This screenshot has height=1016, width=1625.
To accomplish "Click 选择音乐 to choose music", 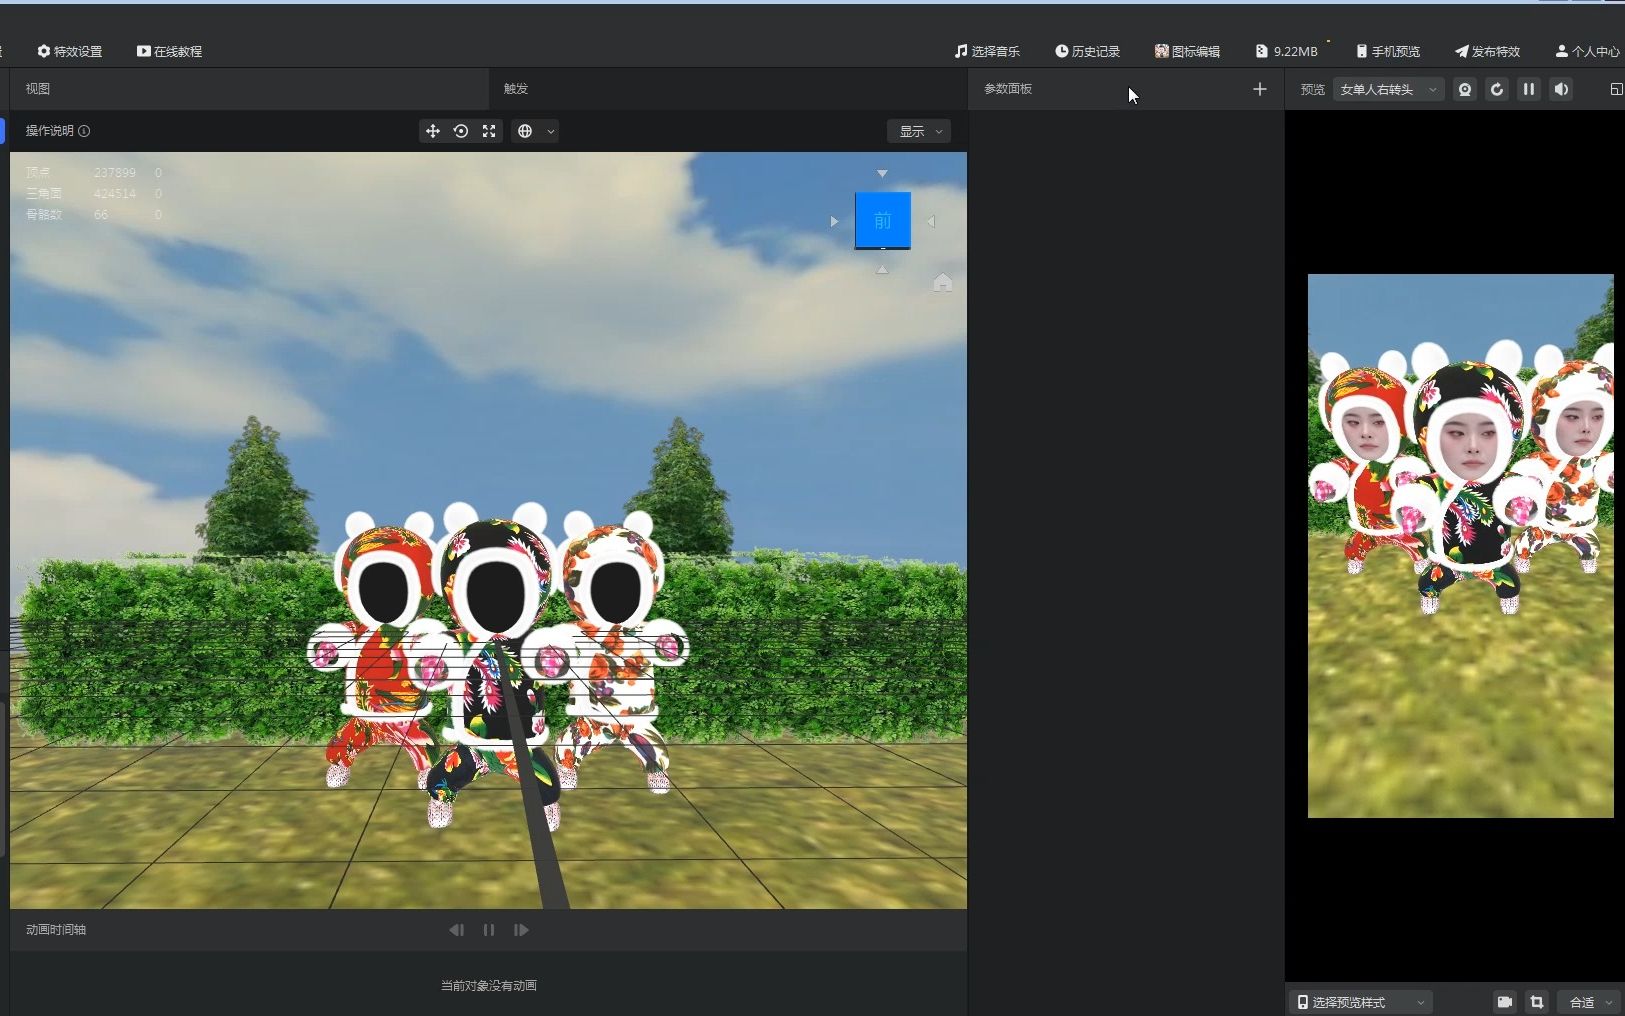I will [987, 51].
